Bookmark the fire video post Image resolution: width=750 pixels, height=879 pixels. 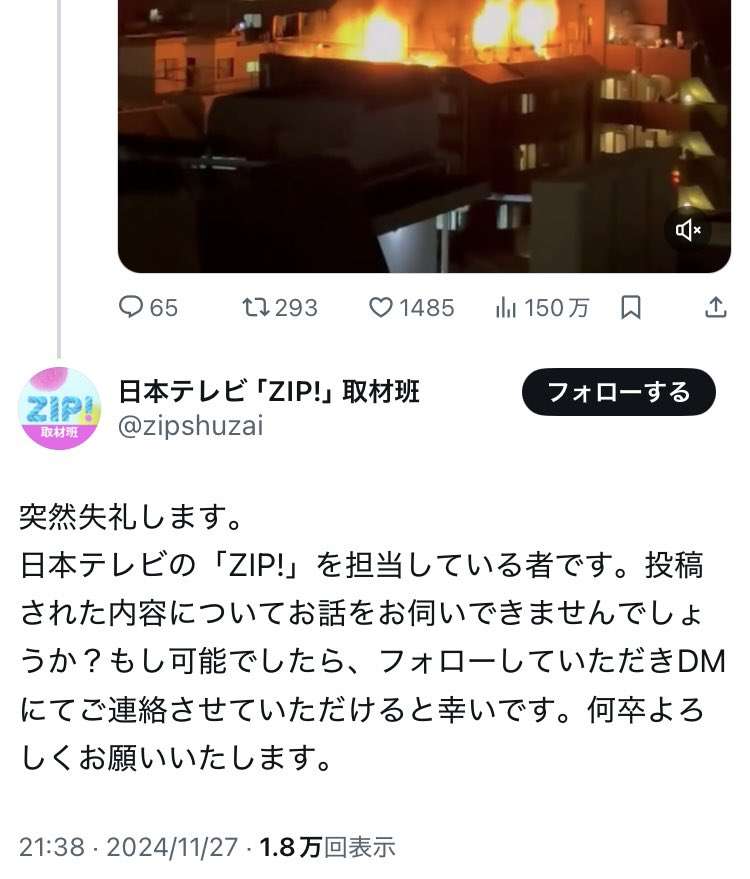click(x=631, y=307)
